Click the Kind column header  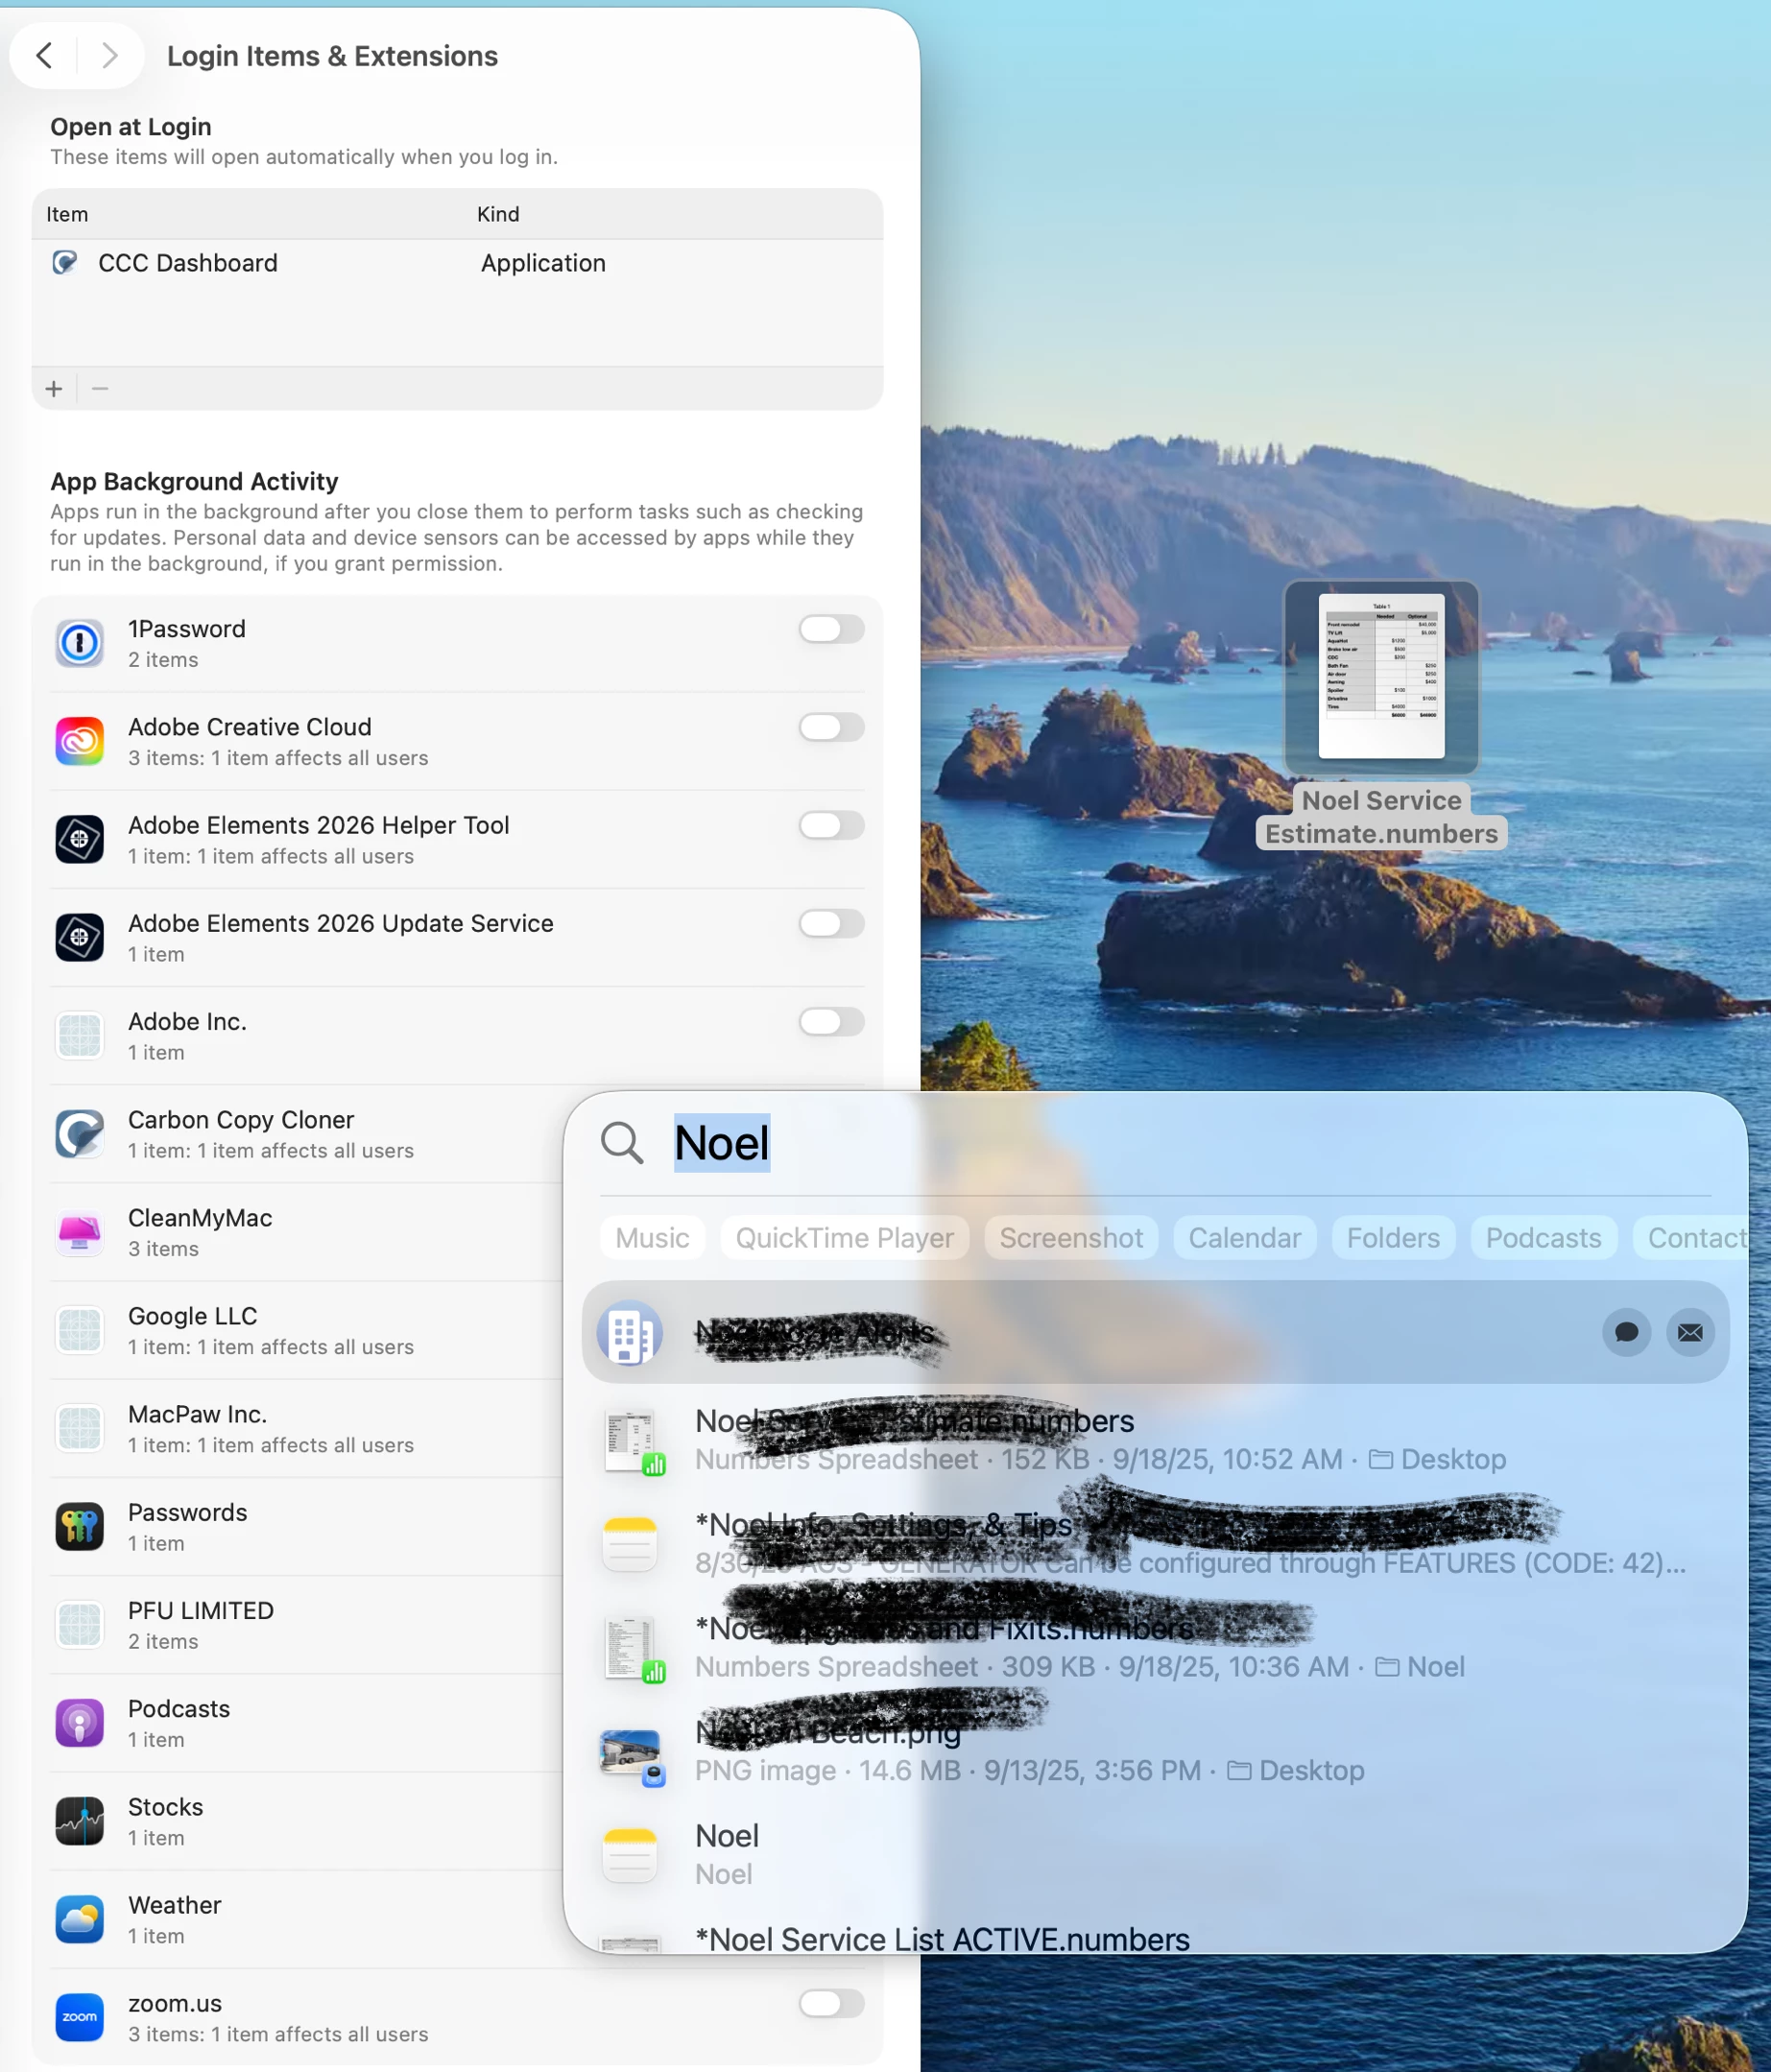click(x=498, y=214)
